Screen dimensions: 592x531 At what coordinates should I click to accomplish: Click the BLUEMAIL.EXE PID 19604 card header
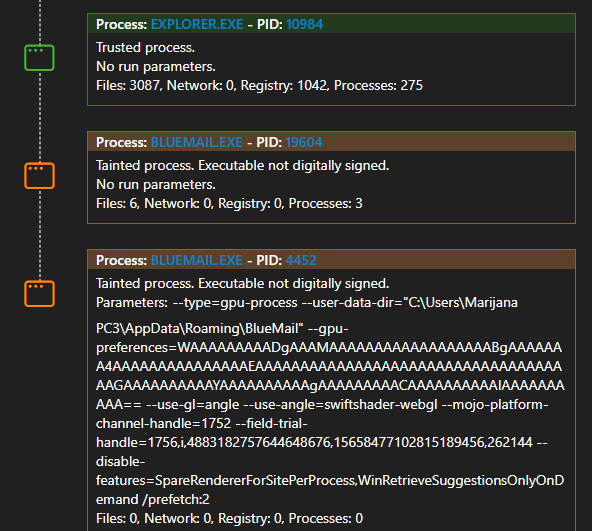pos(331,142)
